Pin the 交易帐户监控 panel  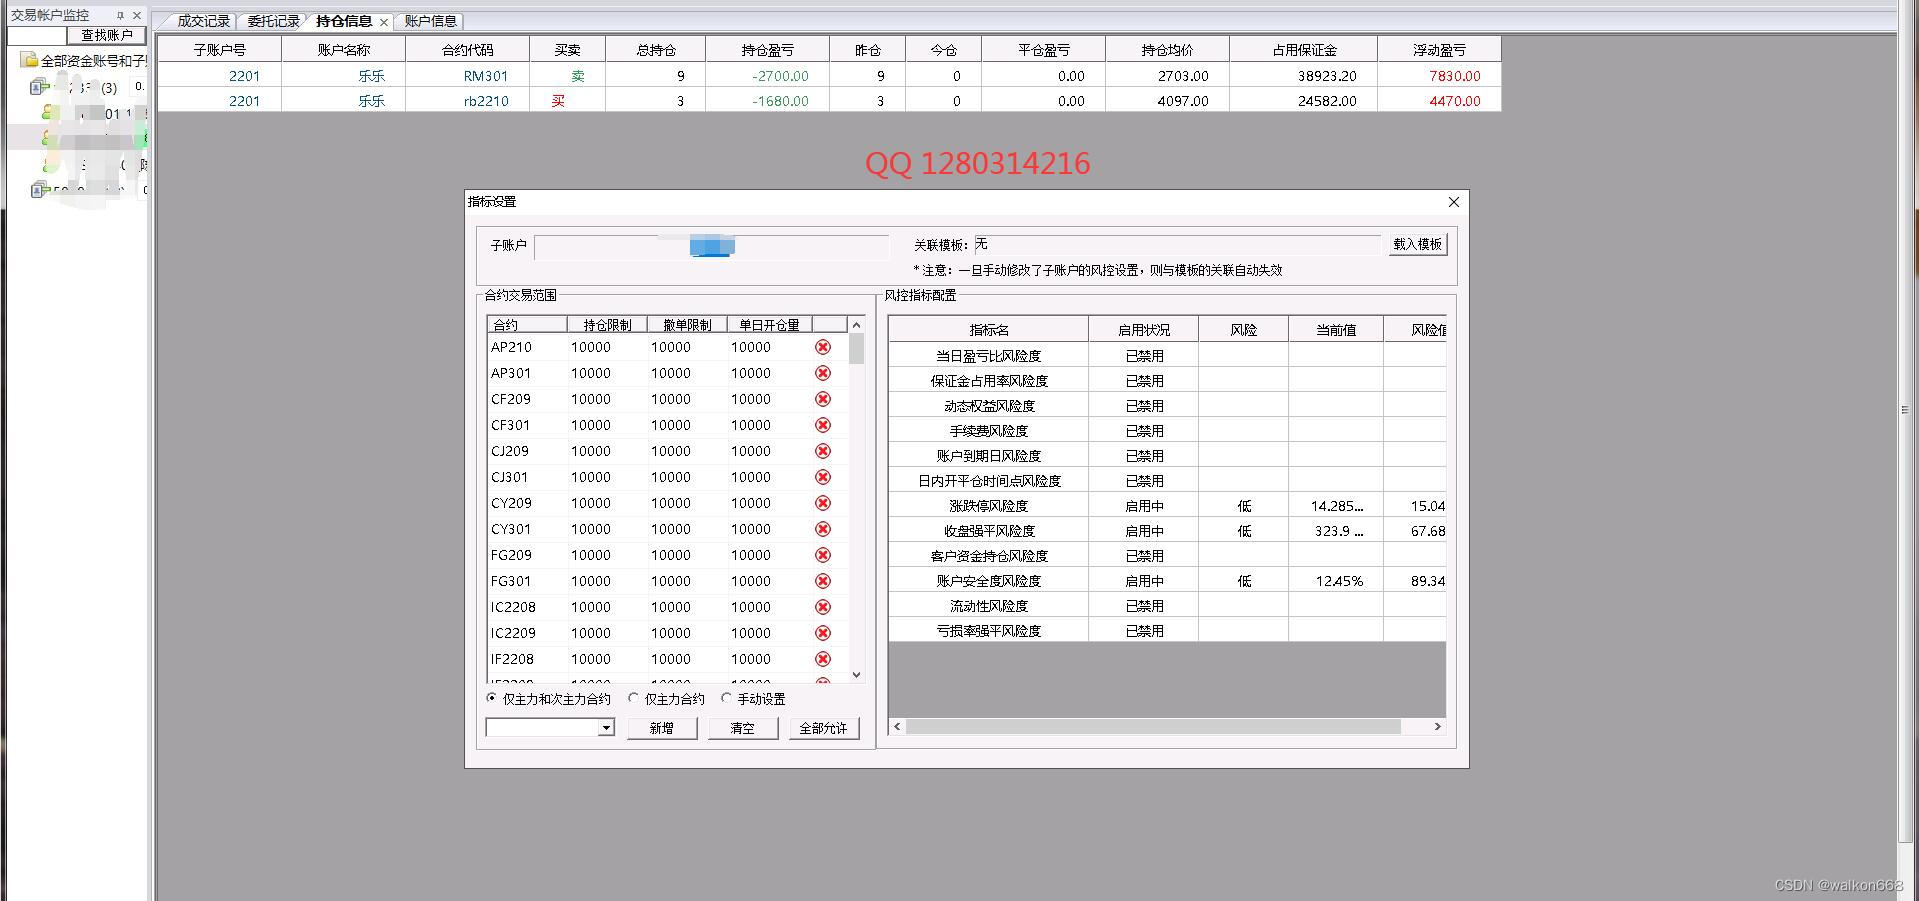120,15
